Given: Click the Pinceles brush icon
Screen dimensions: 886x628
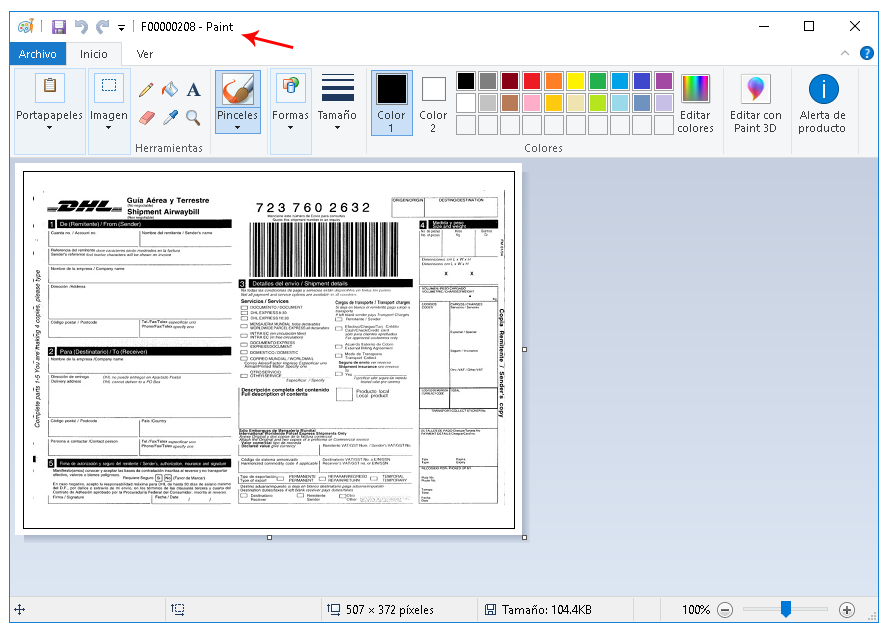Looking at the screenshot, I should point(238,89).
